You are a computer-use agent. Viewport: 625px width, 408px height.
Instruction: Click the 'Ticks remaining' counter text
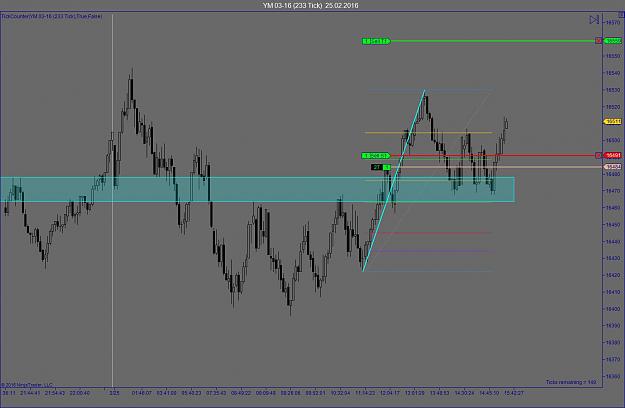pyautogui.click(x=571, y=382)
